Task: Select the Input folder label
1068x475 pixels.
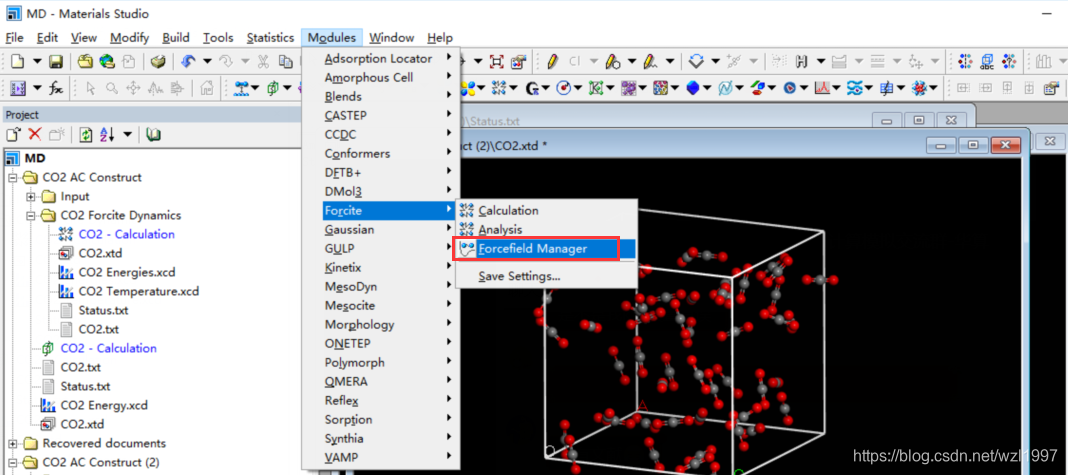Action: click(75, 196)
